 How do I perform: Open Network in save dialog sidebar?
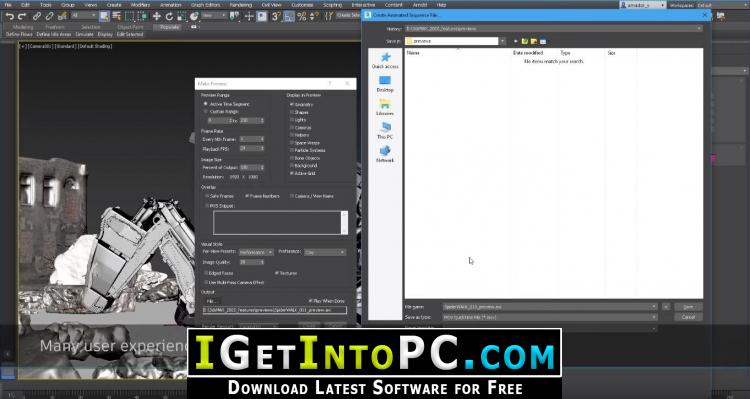point(385,154)
